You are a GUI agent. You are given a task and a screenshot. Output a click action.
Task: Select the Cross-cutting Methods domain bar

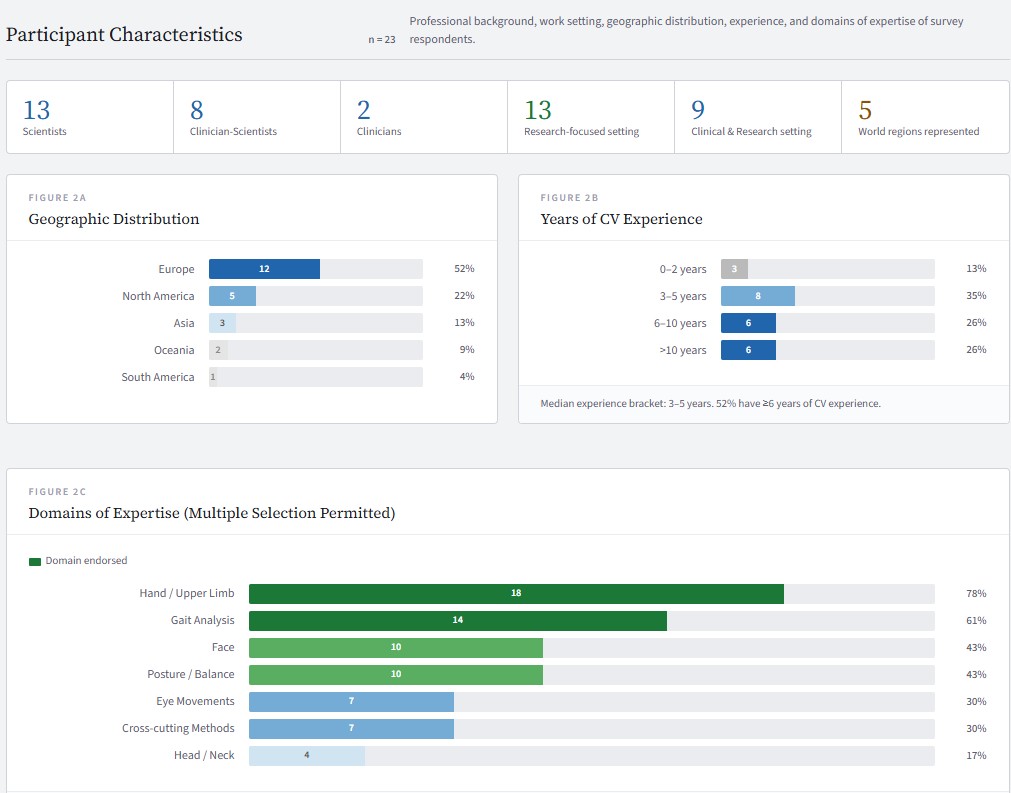click(351, 729)
